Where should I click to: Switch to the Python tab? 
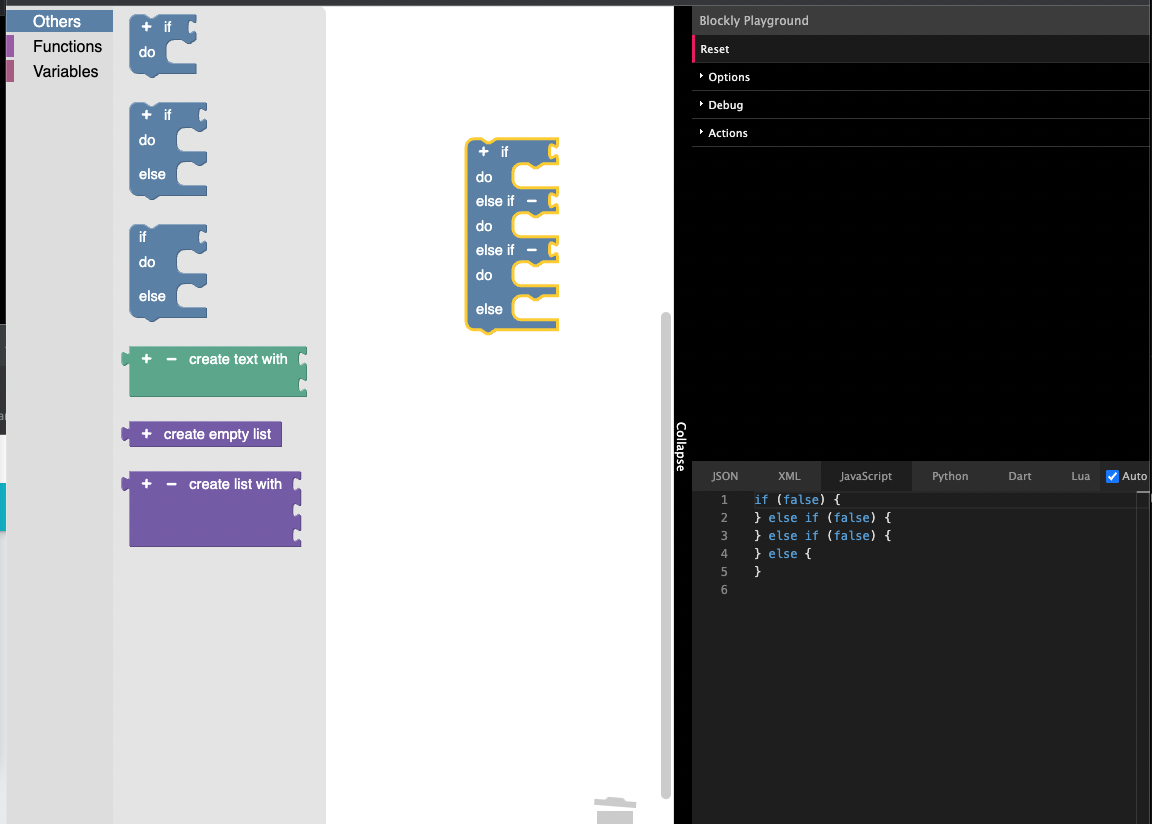pyautogui.click(x=950, y=476)
